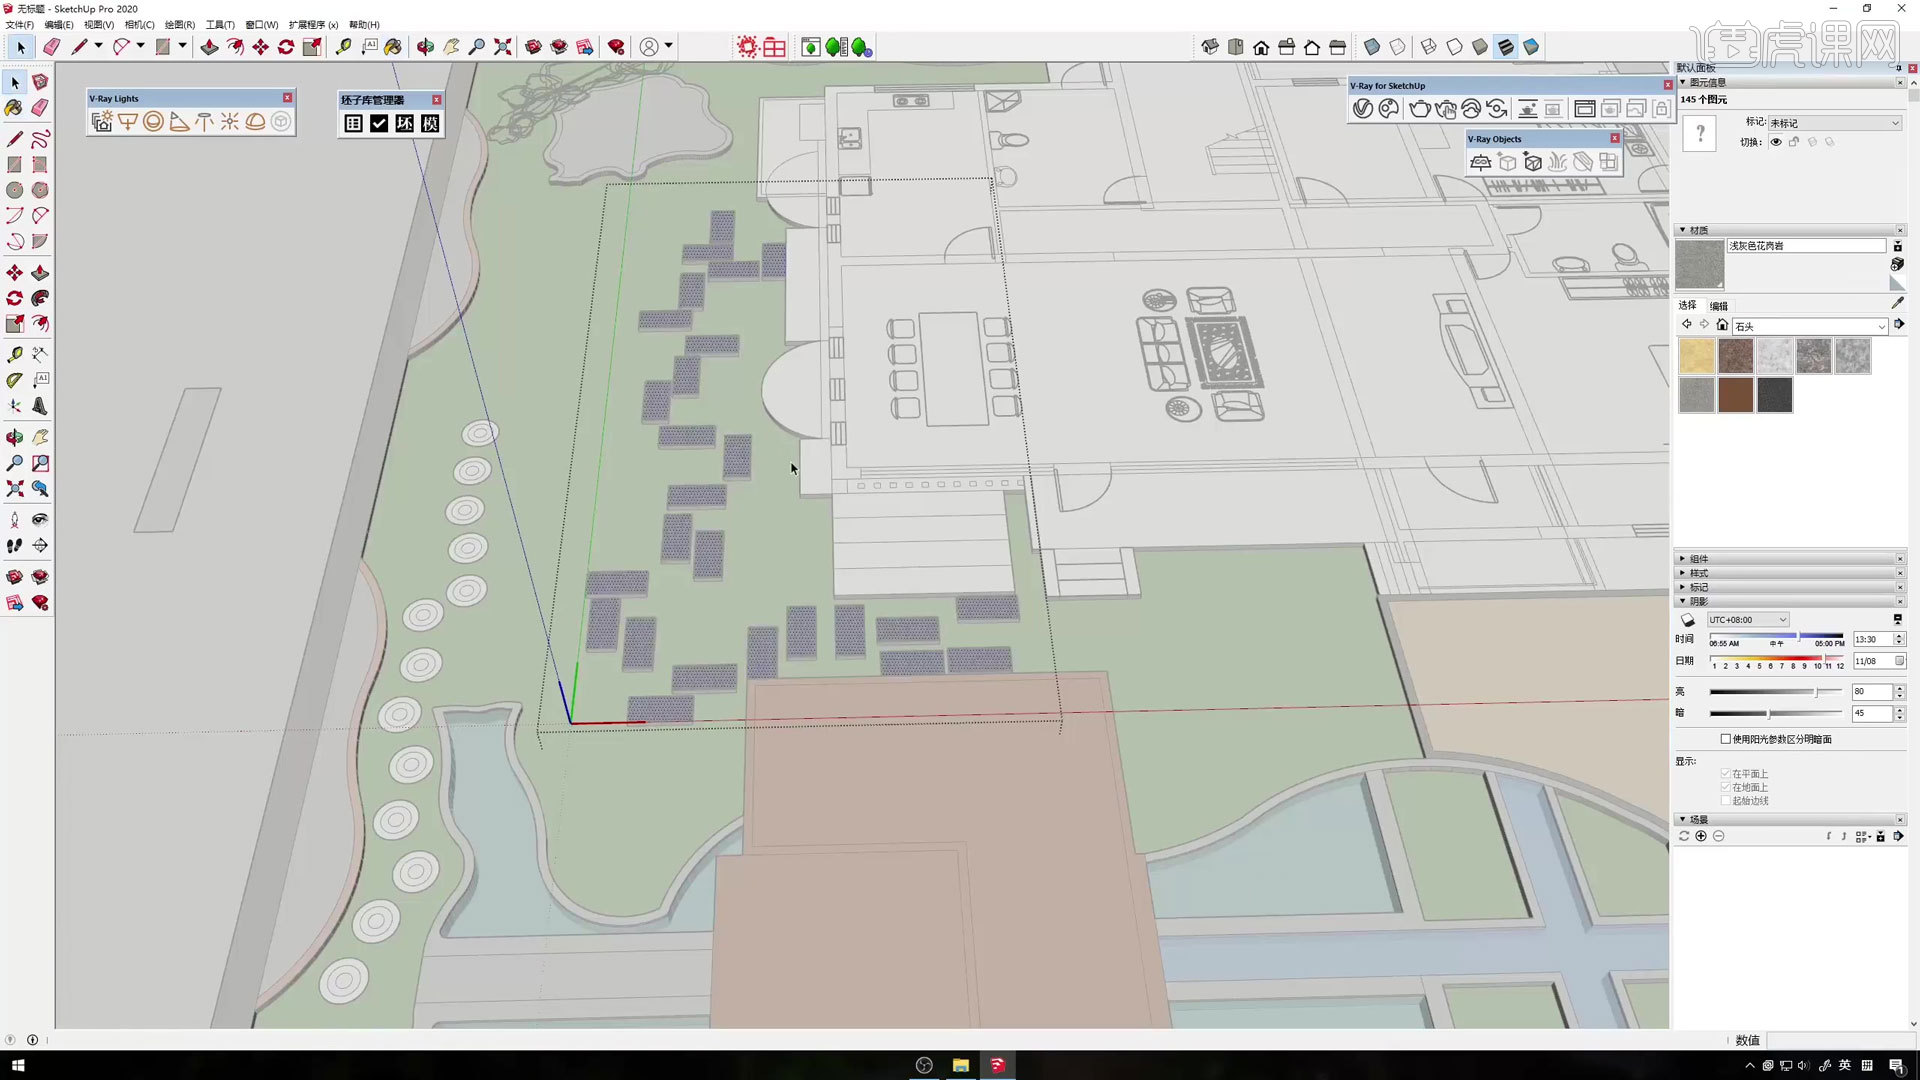Toggle 在平面上 checkbox
1920x1080 pixels.
[1726, 774]
